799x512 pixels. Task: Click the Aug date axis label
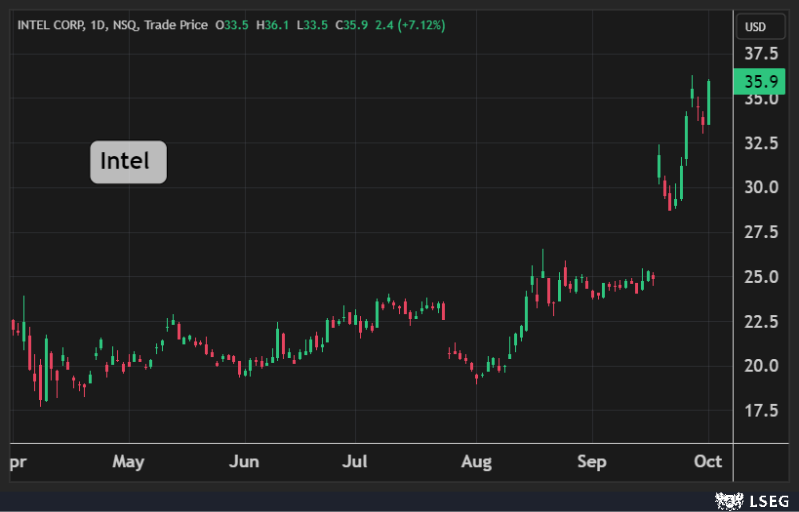pos(476,462)
